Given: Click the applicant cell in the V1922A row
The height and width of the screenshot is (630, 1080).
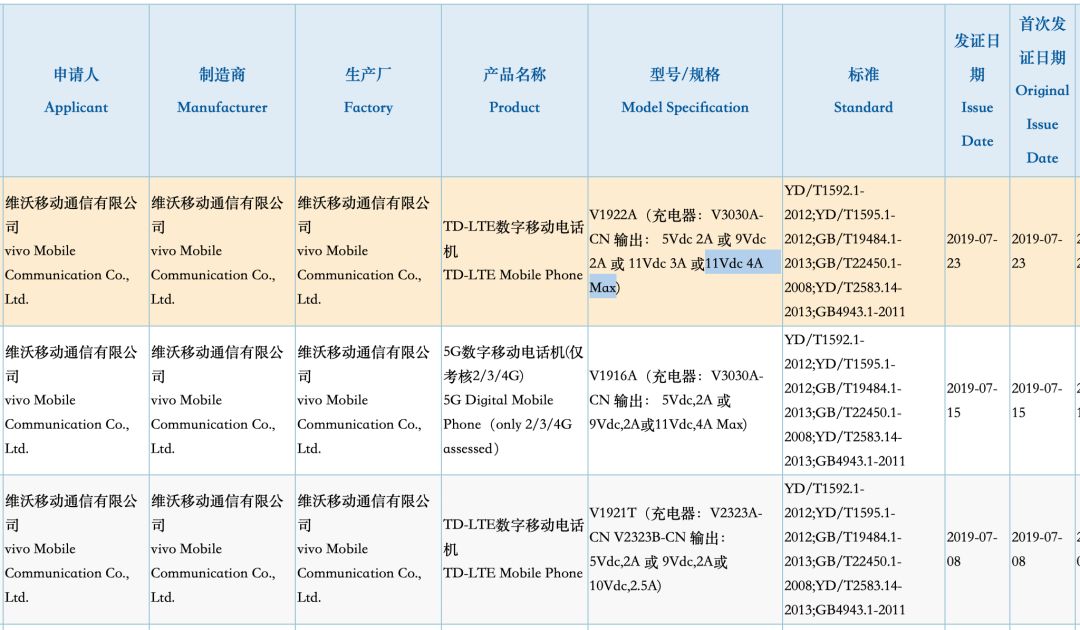Looking at the screenshot, I should [76, 251].
